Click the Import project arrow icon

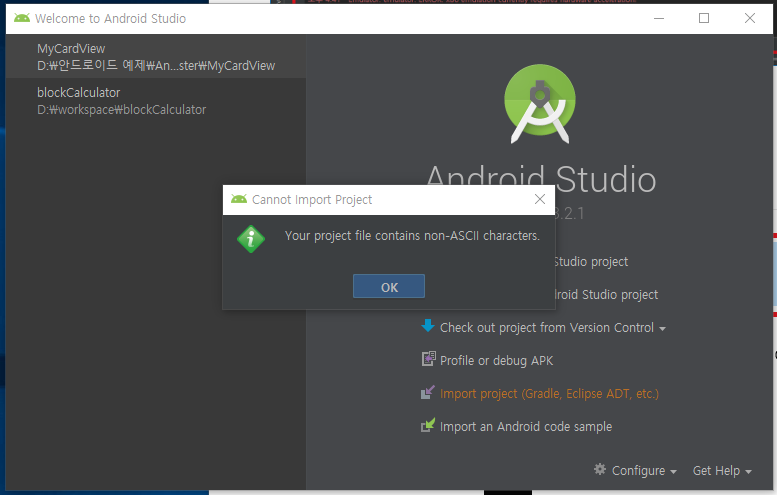[x=428, y=392]
